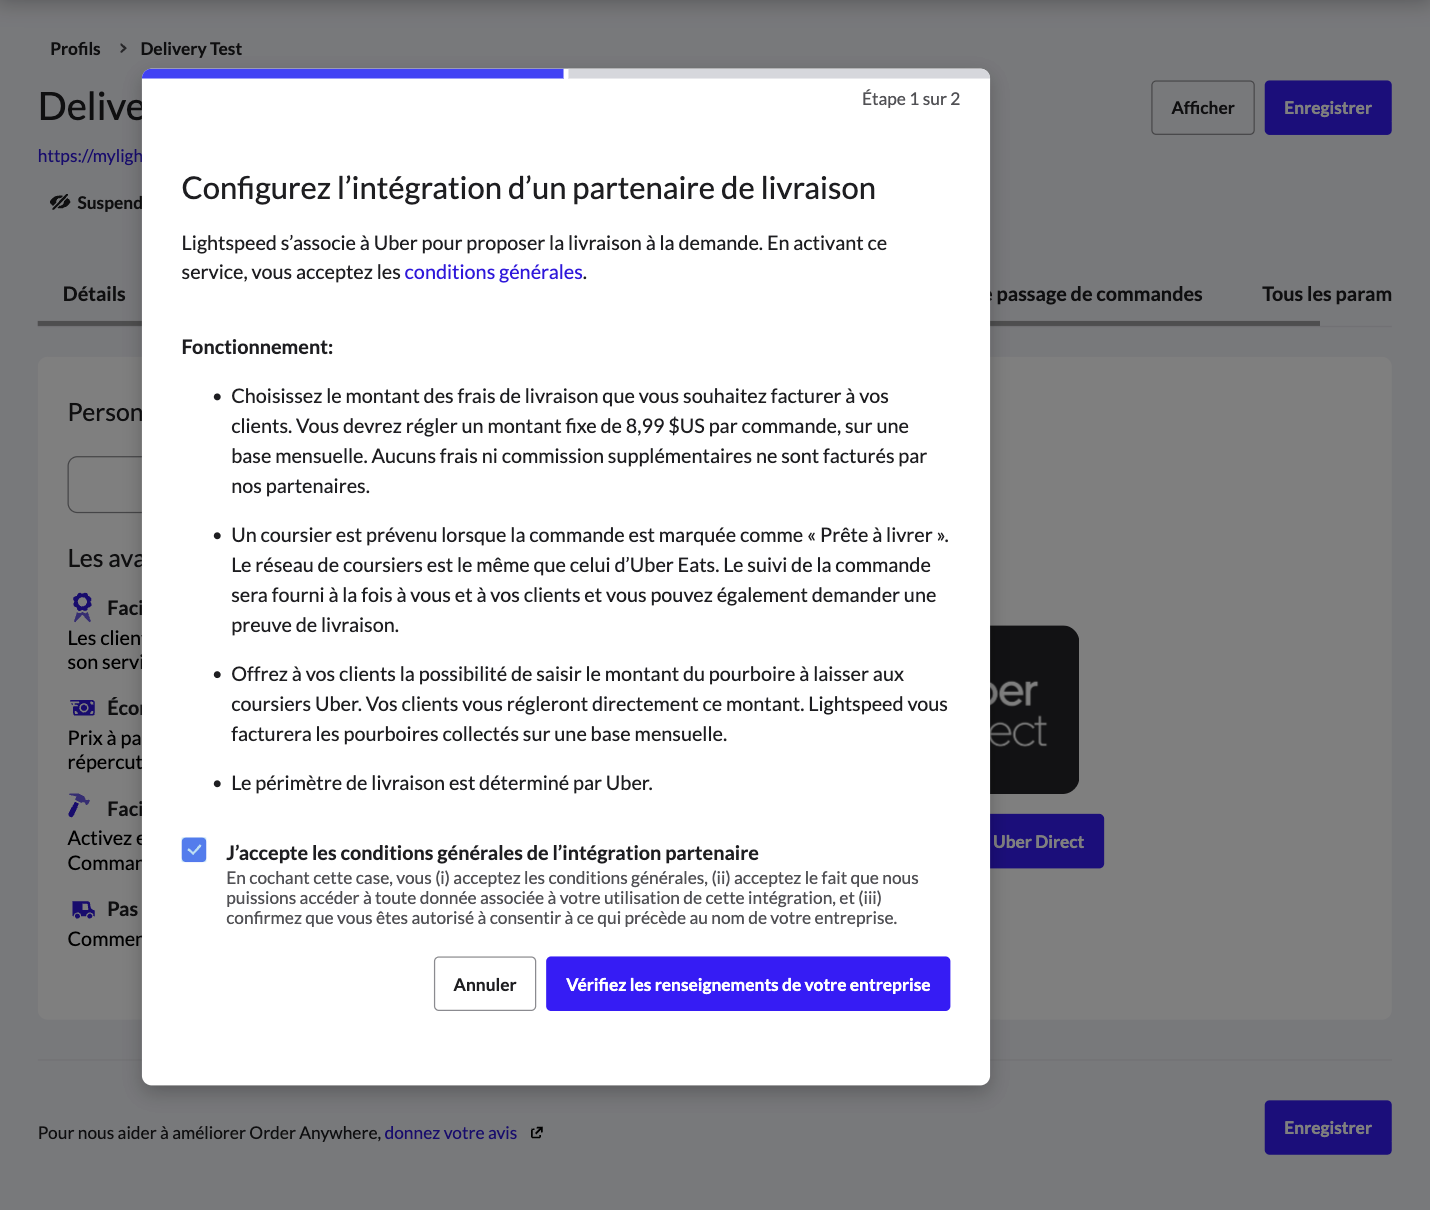Click the Suspend eye-slash icon

pyautogui.click(x=60, y=203)
